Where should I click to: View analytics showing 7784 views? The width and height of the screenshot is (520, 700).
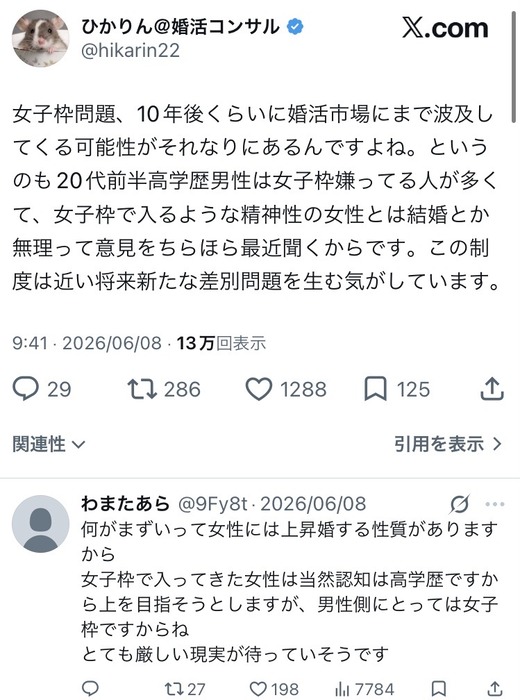(364, 689)
